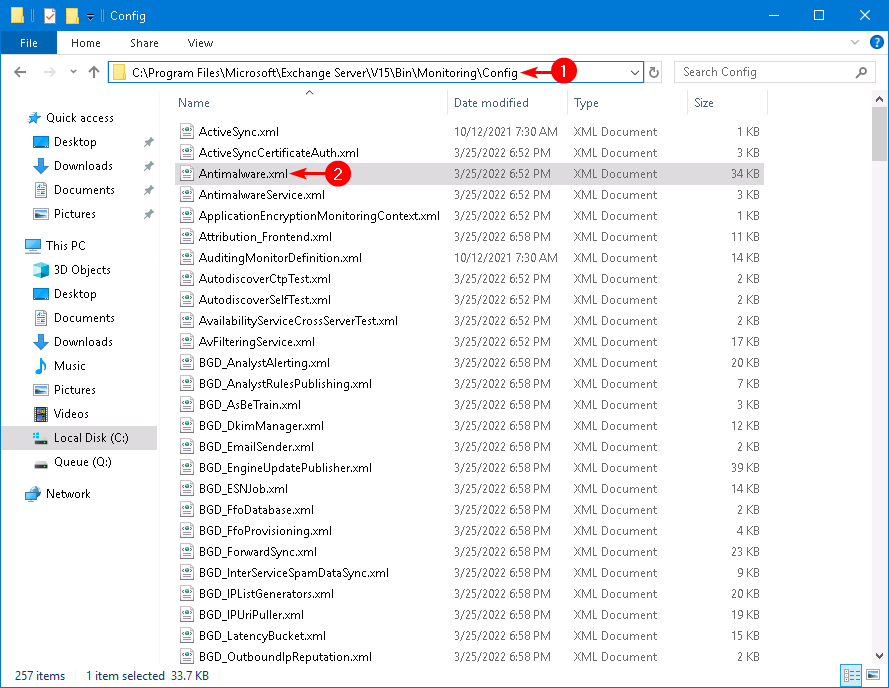Switch to Details view layout icon
Screen dimensions: 889x688
(x=851, y=675)
